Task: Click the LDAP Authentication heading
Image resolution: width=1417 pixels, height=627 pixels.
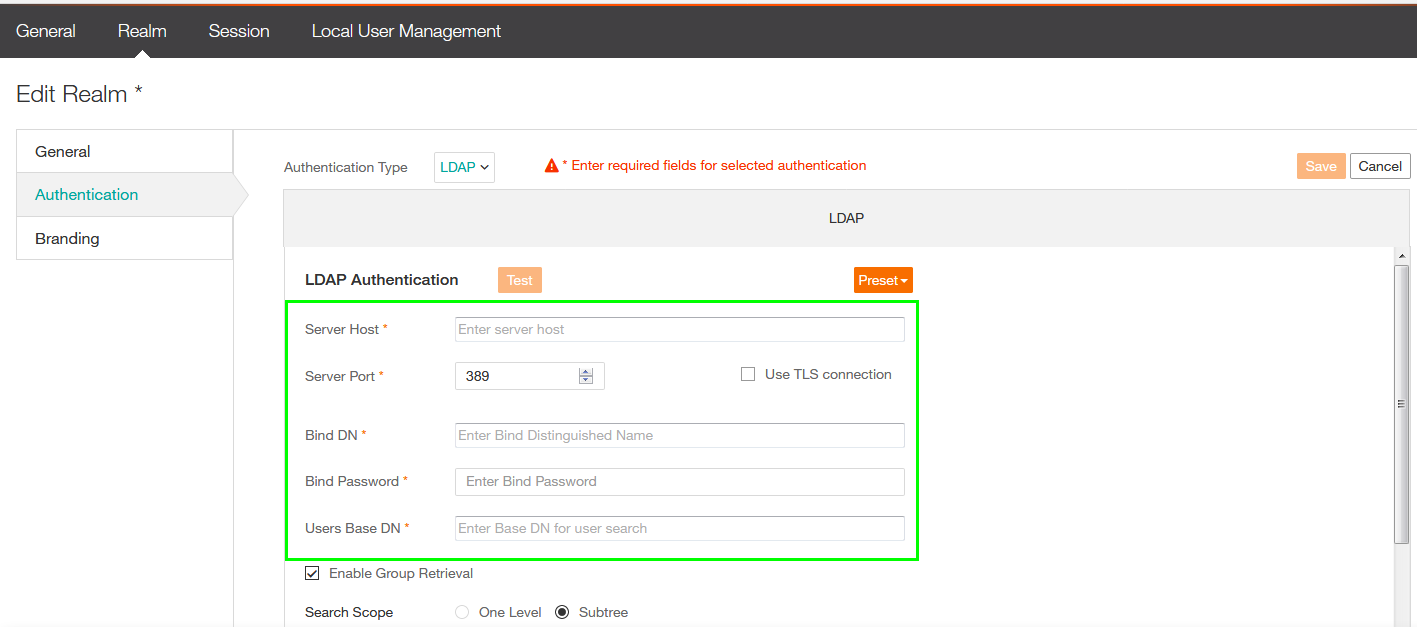Action: 382,280
